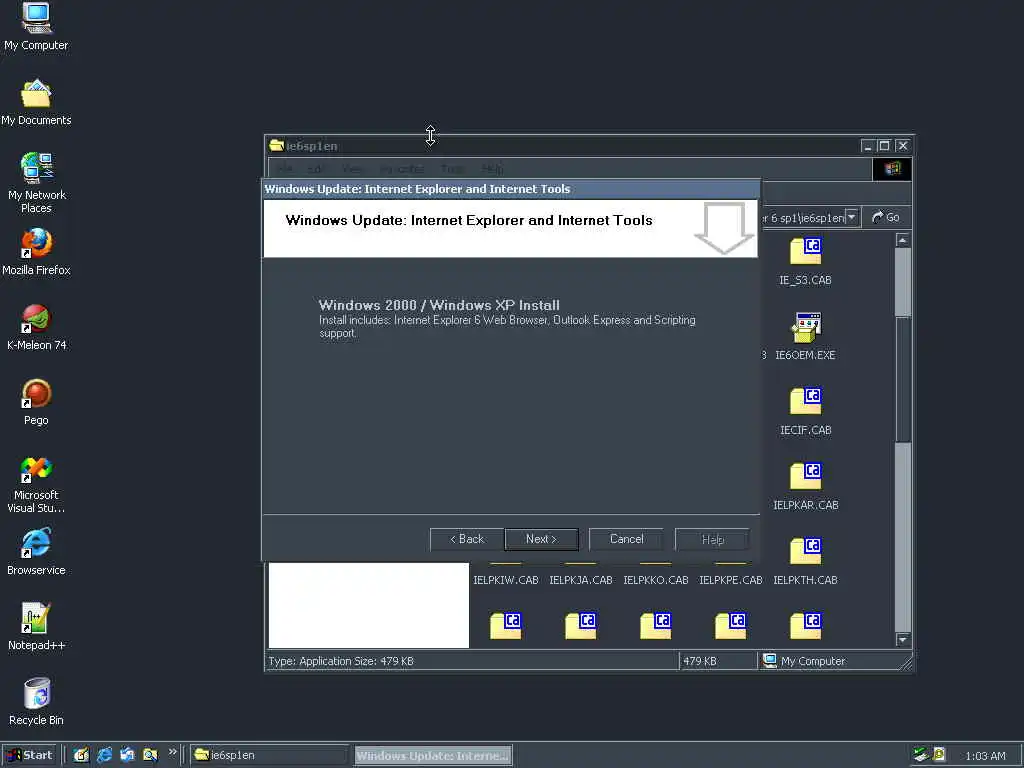Select the IELPKAR.CAB file icon
Screen dimensions: 1024x768
pos(805,477)
